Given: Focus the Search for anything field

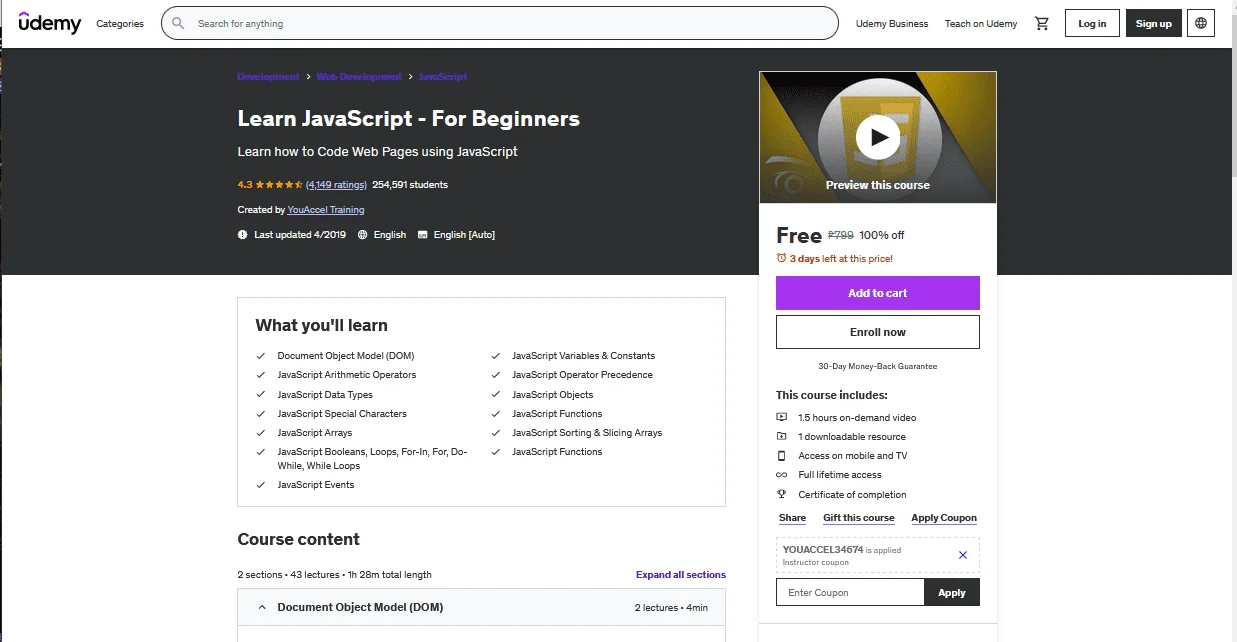Looking at the screenshot, I should 500,23.
